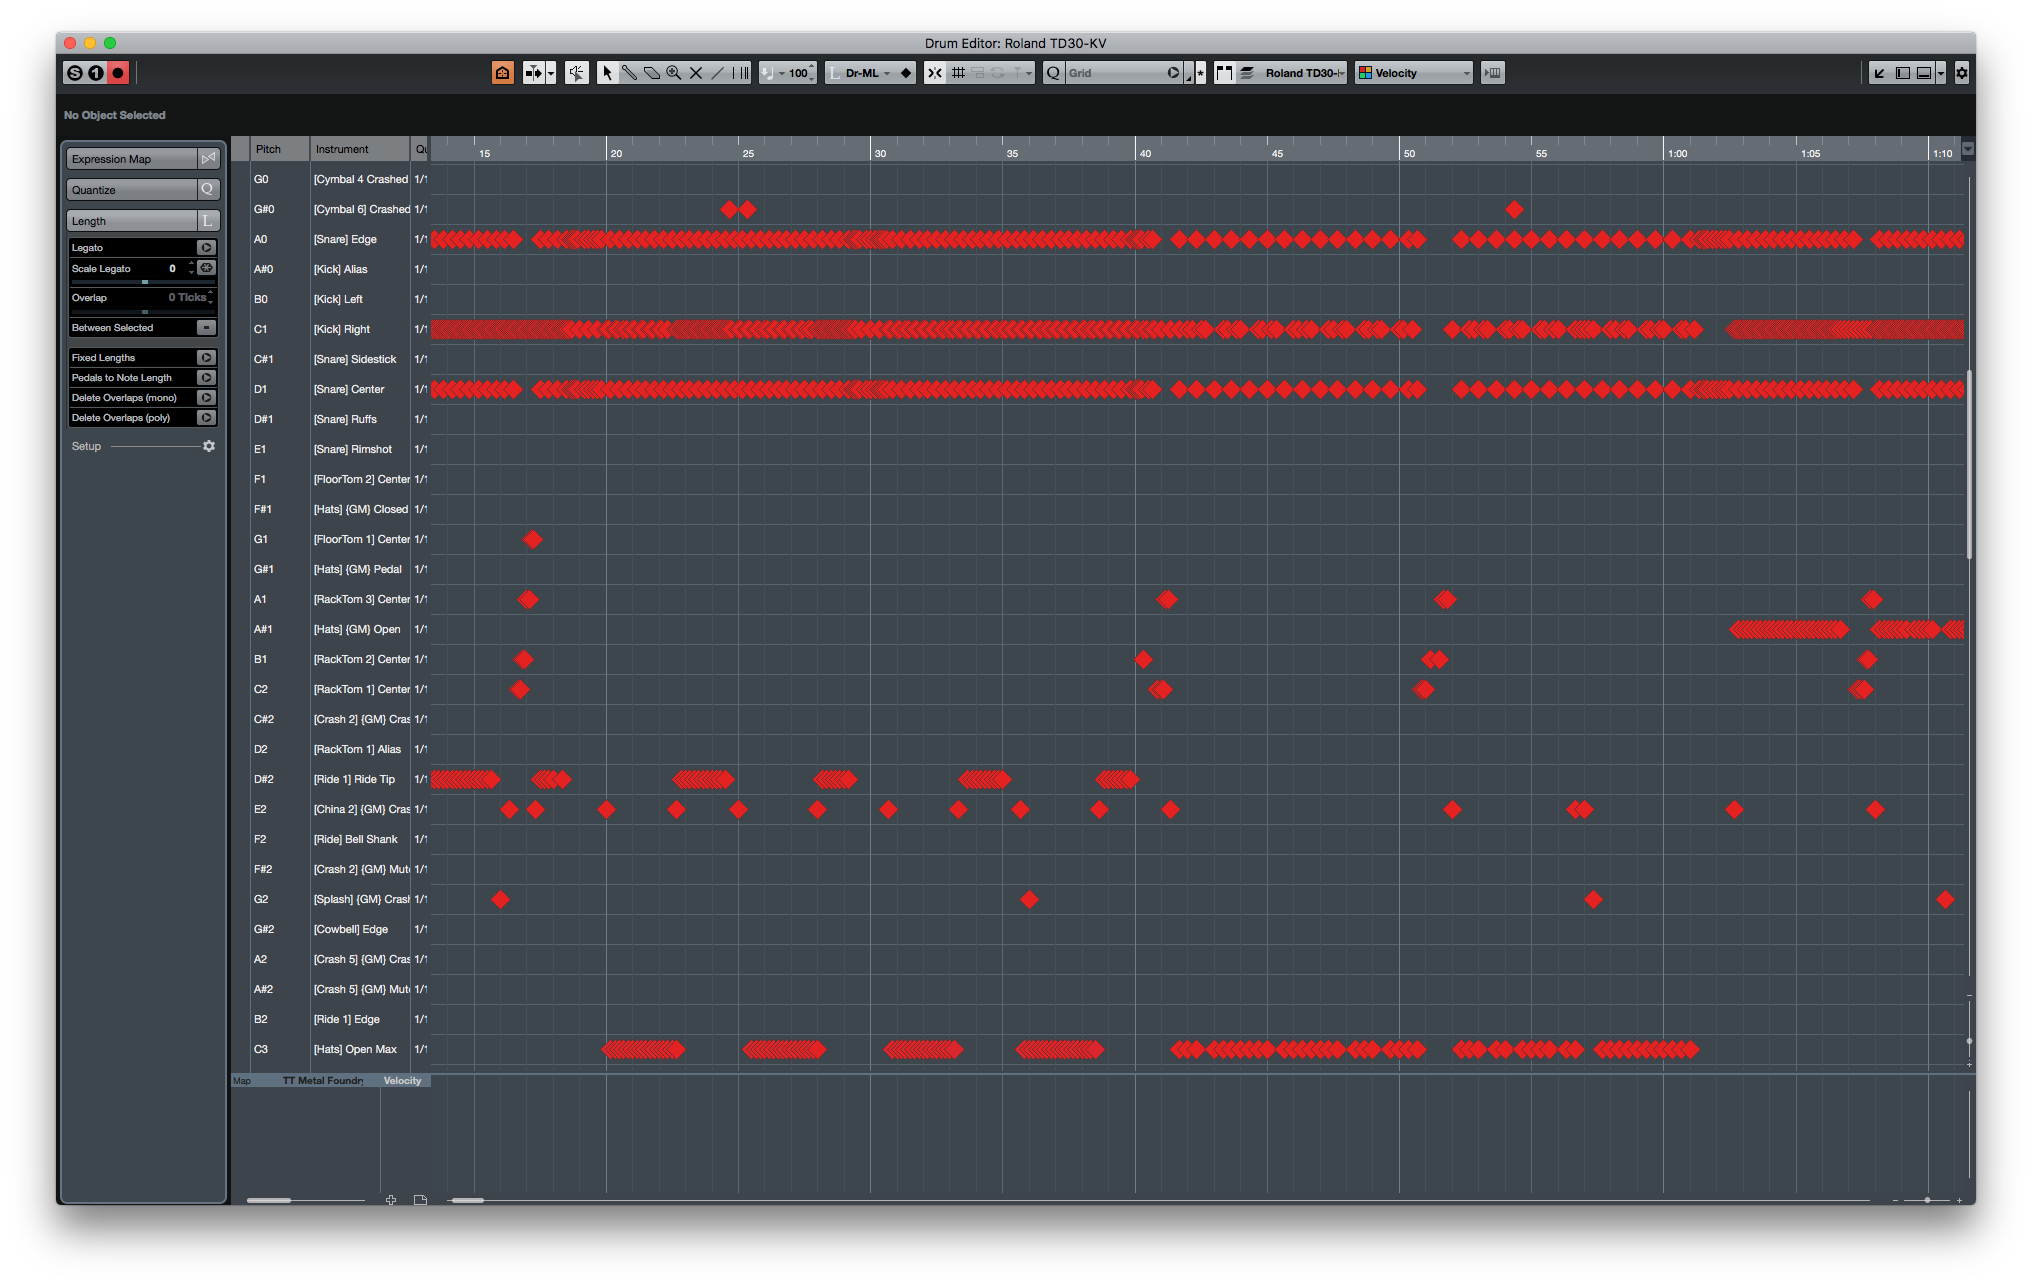Click the Edit Active Part Only layers icon
2032x1285 pixels.
1247,73
